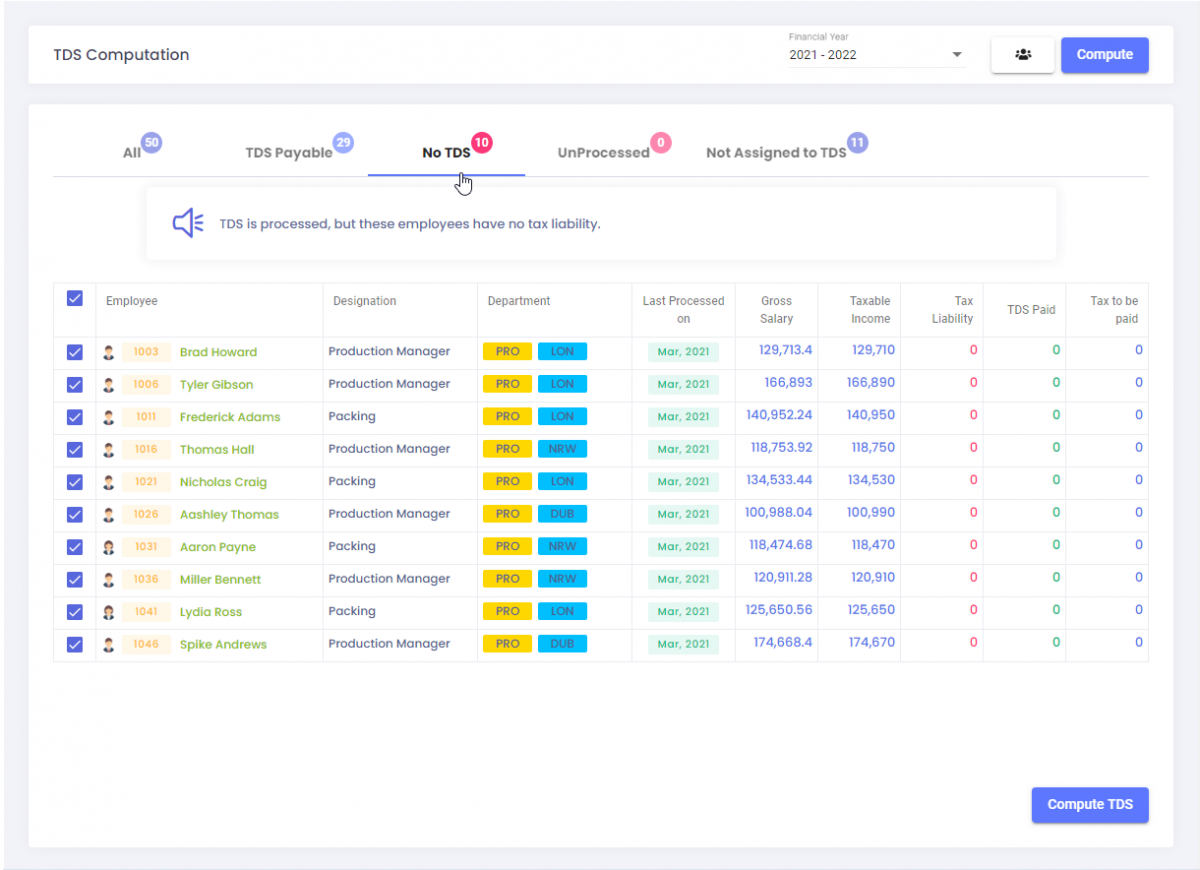Click Tyler Gibson's employee avatar icon
The width and height of the screenshot is (1200, 870).
tap(108, 384)
